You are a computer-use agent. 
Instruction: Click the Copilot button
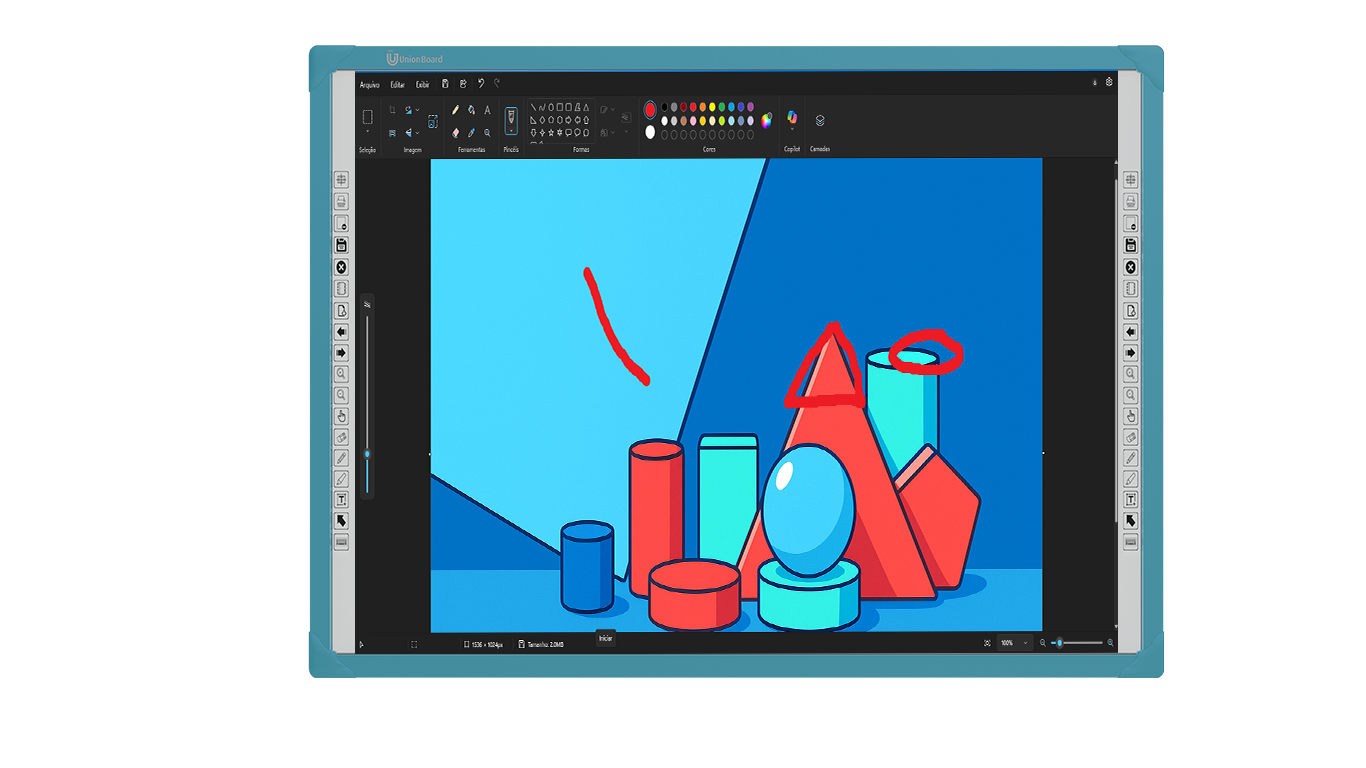point(792,118)
